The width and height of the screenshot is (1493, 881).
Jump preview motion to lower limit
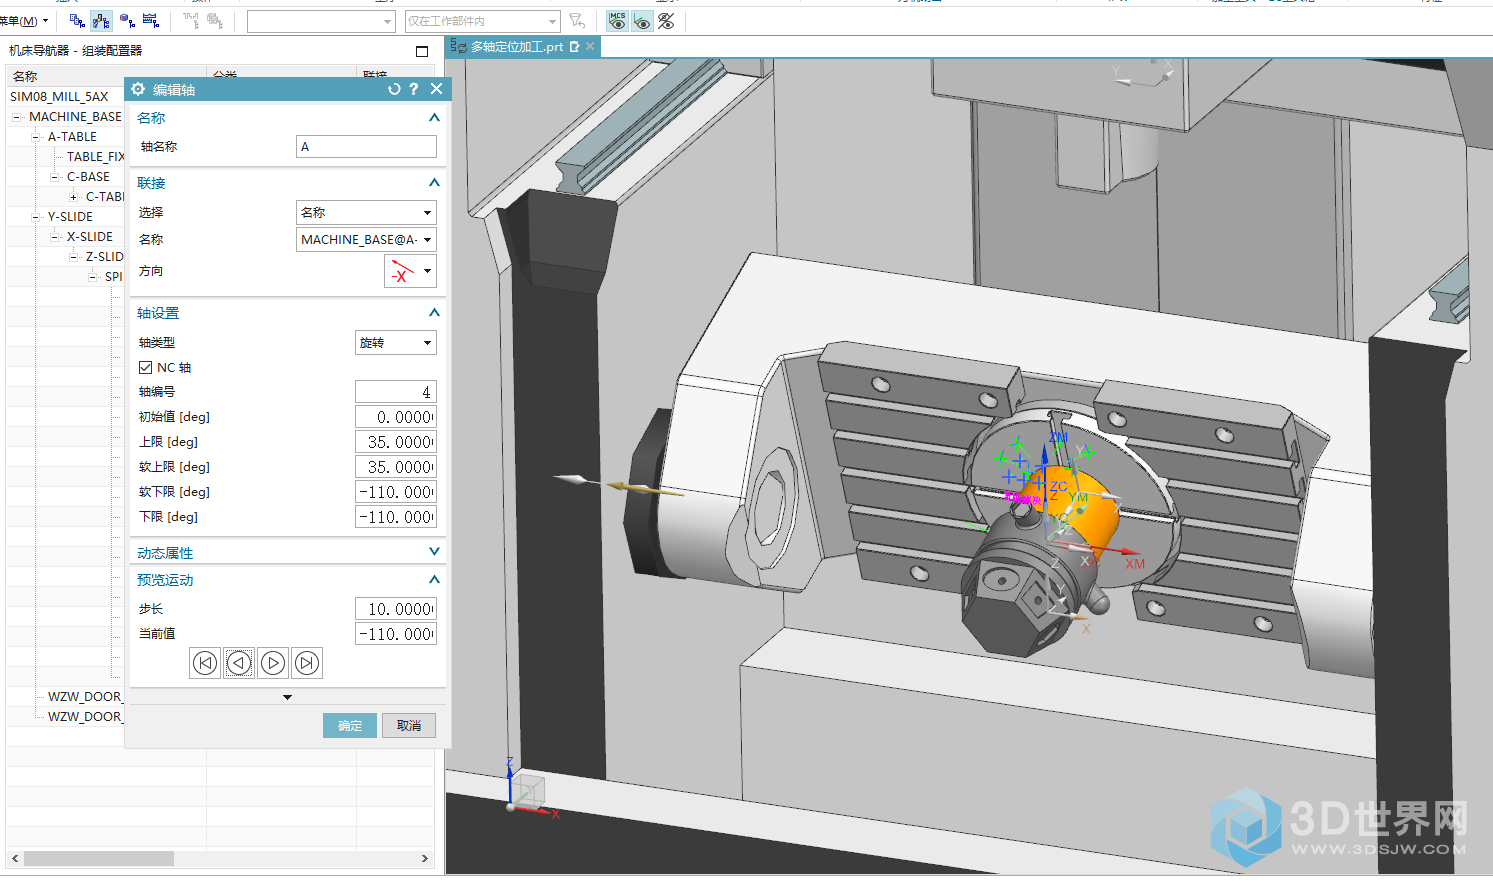coord(205,663)
